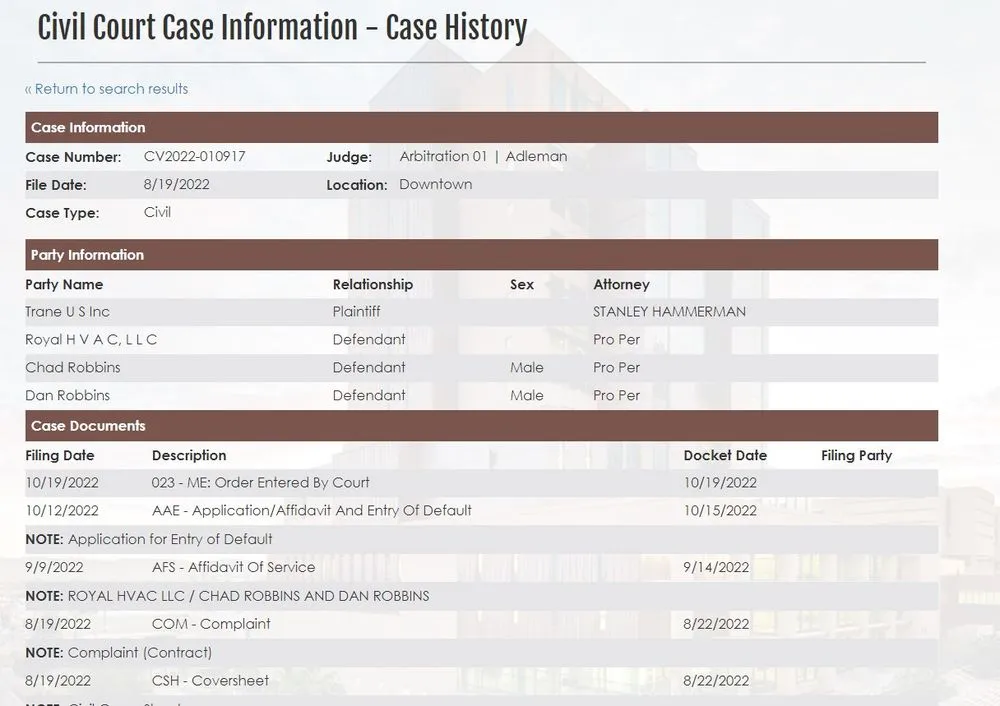
Task: Click the Downtown location value
Action: [x=435, y=185]
